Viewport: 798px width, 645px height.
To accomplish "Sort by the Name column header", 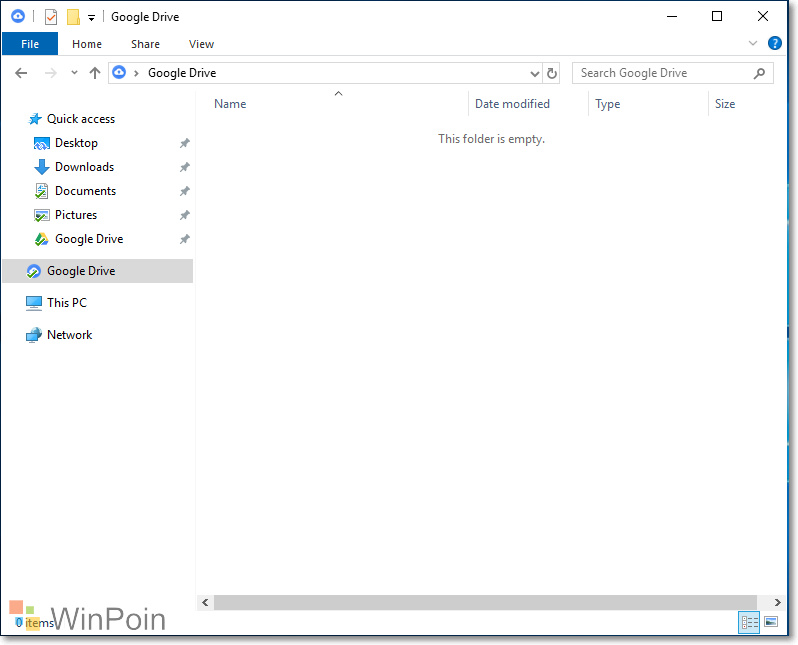I will point(230,104).
